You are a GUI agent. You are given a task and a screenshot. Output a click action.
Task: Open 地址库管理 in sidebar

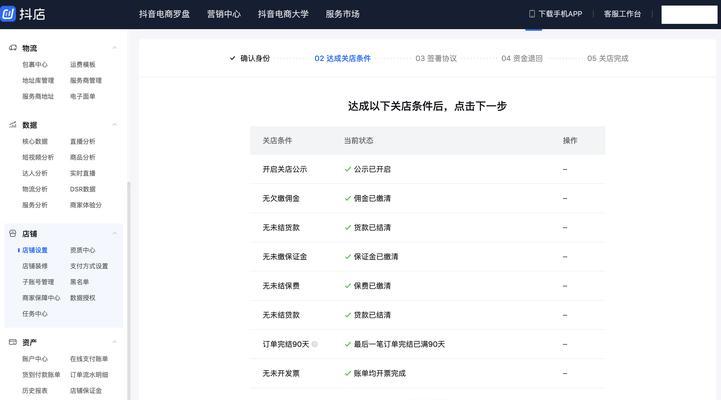[38, 80]
